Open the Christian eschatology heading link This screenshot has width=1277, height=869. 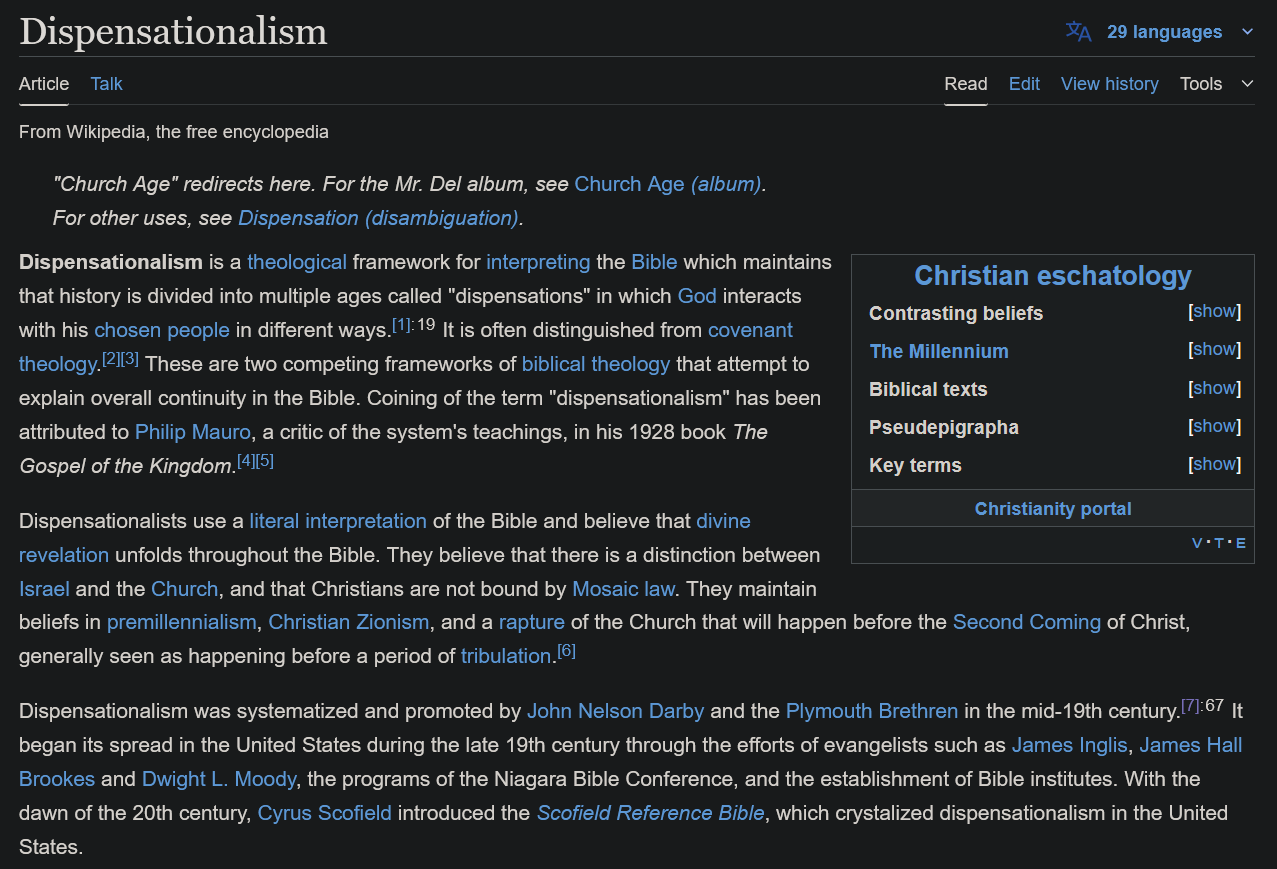click(x=1053, y=276)
